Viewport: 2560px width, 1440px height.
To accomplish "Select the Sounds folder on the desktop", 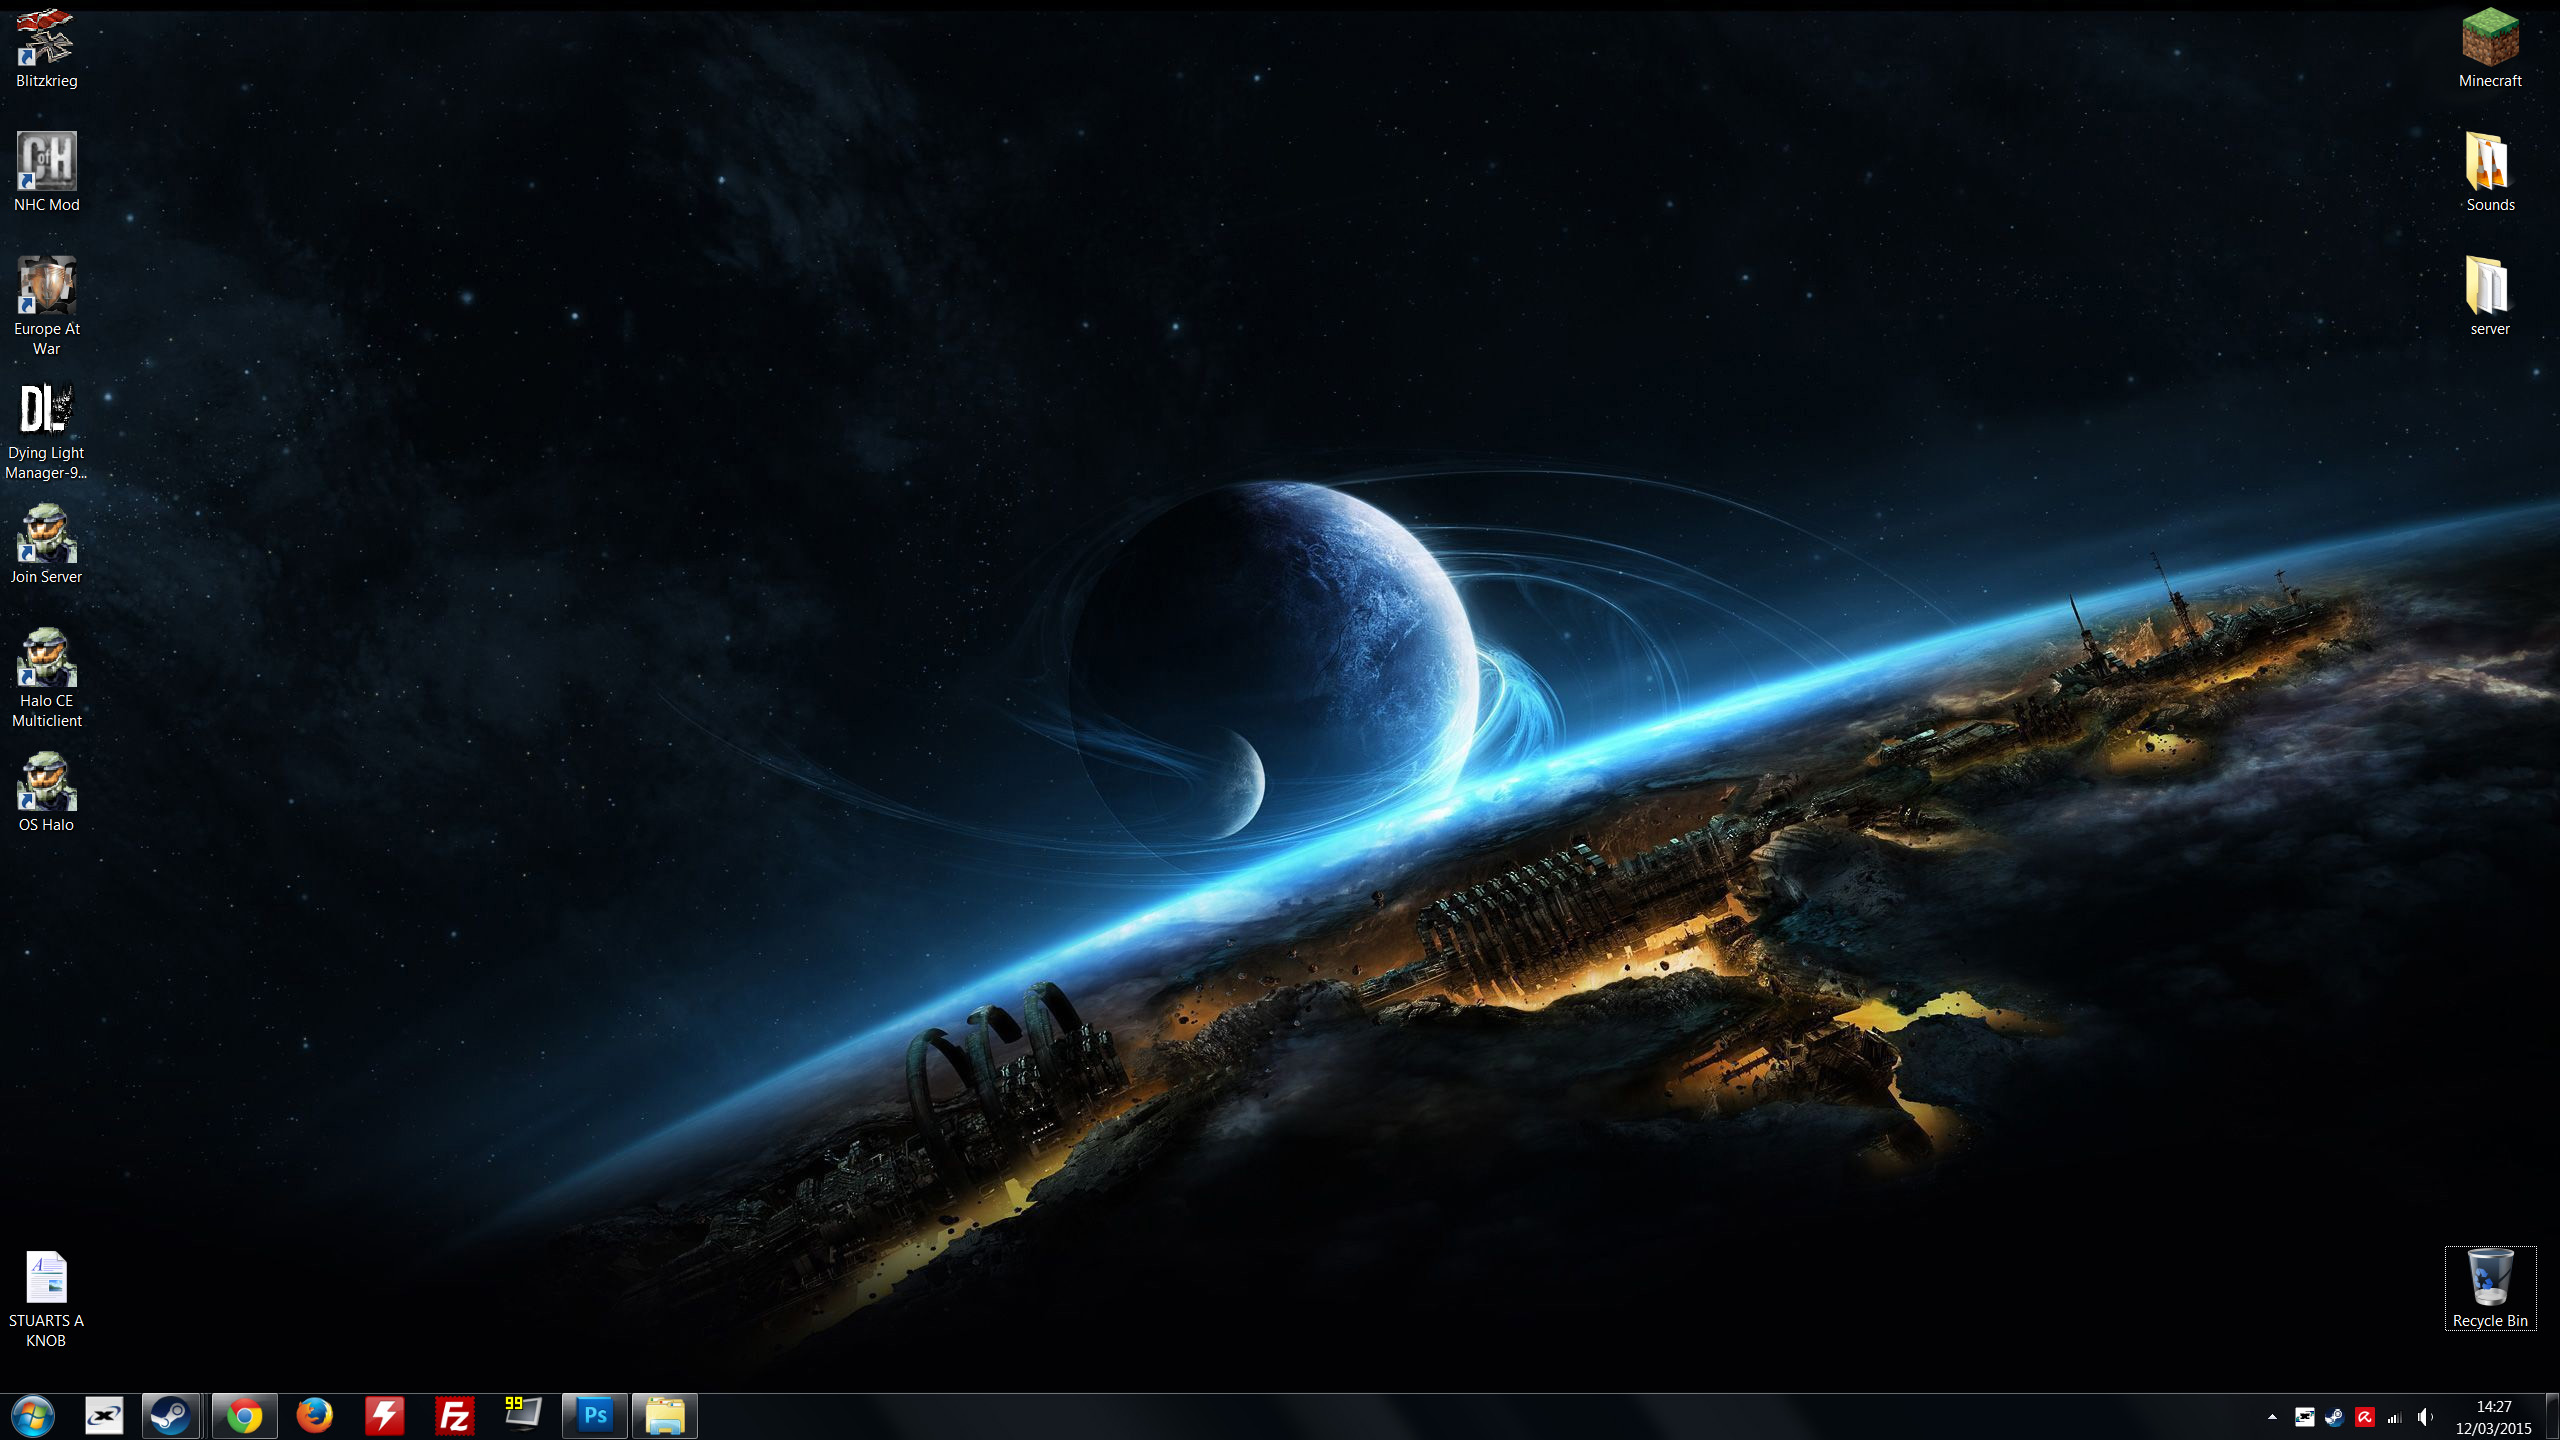I will [x=2490, y=172].
